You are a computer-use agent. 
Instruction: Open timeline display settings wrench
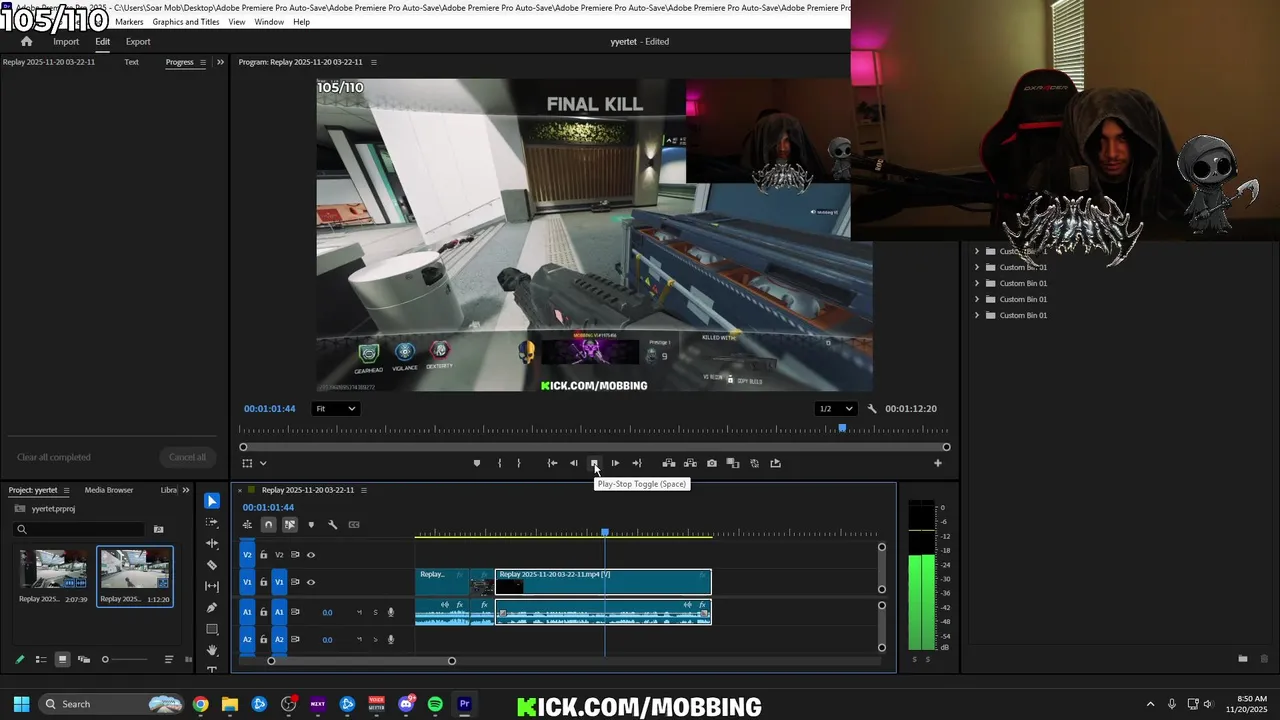pyautogui.click(x=332, y=525)
